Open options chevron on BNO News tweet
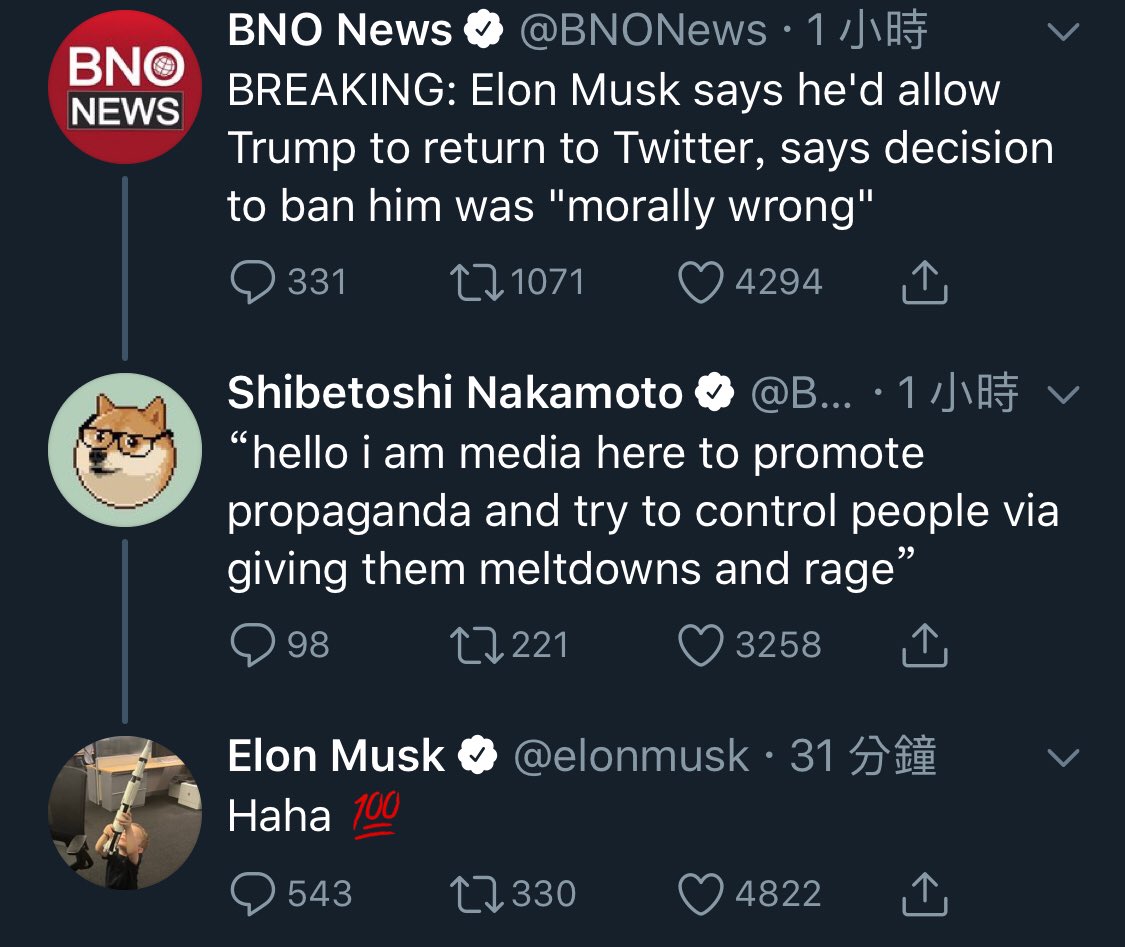The height and width of the screenshot is (947, 1125). pos(1062,33)
